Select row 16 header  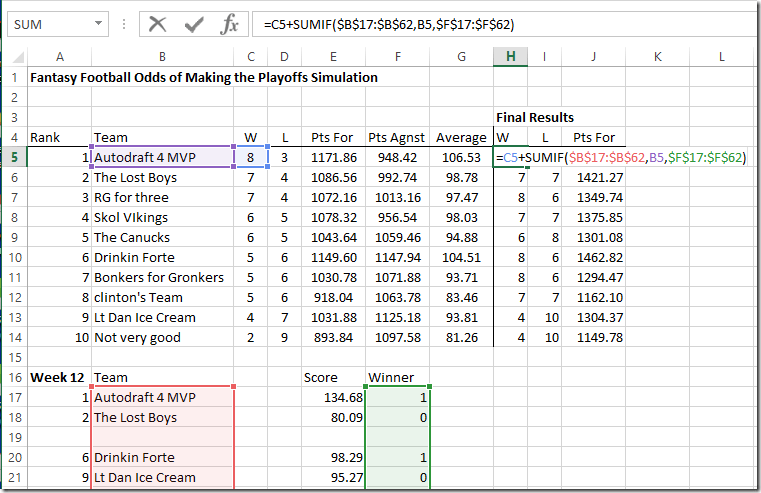tap(14, 377)
